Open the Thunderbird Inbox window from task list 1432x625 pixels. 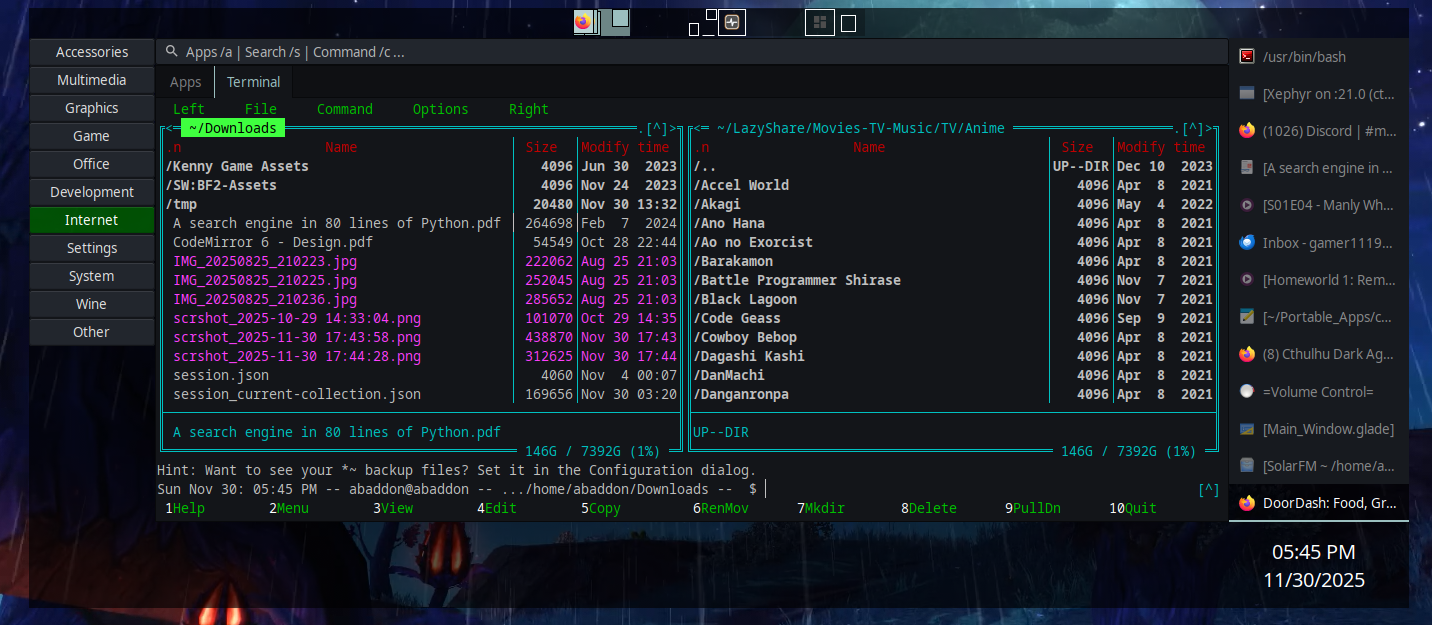point(1317,242)
